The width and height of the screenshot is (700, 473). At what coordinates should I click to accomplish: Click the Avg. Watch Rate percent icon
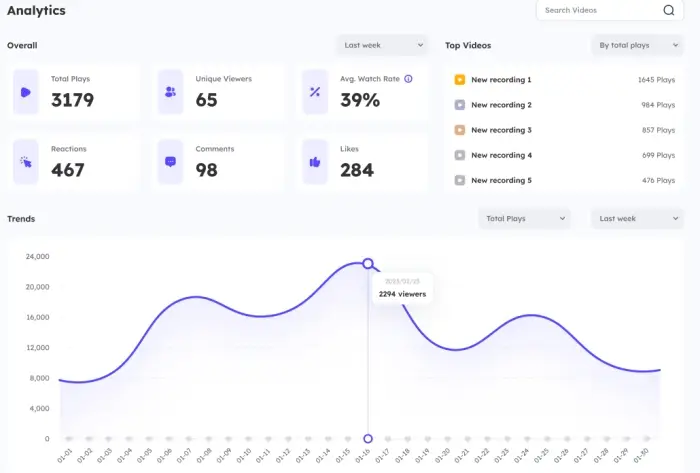pyautogui.click(x=315, y=92)
